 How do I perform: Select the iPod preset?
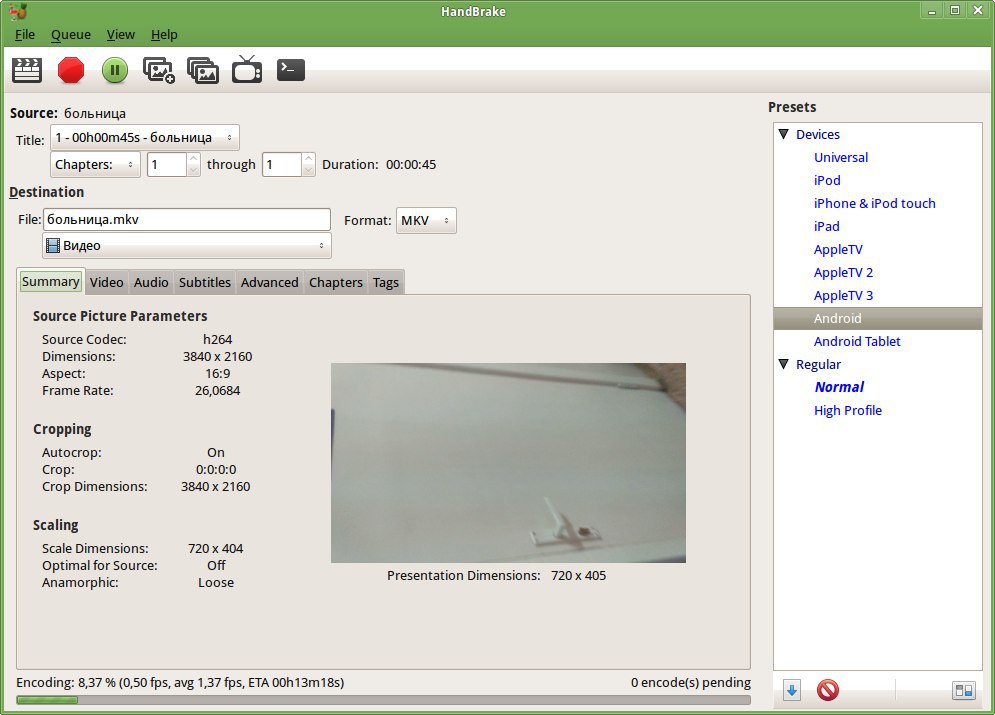pos(827,180)
